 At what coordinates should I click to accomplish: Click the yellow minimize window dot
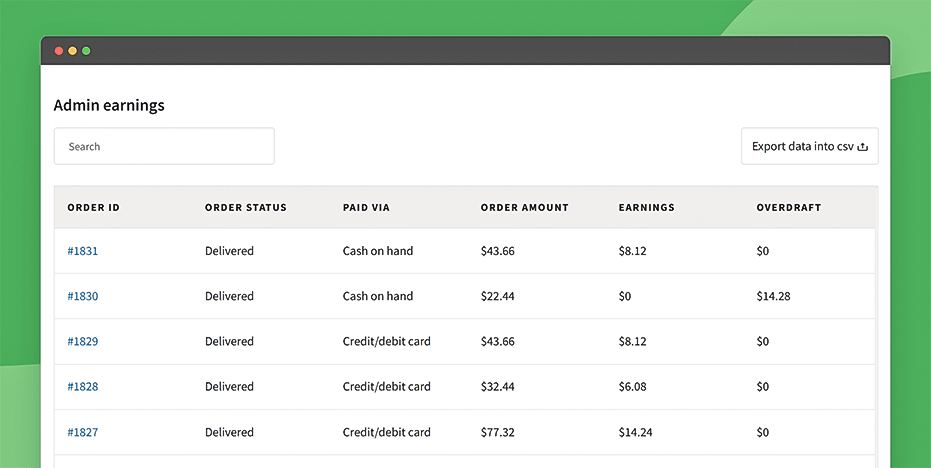pyautogui.click(x=72, y=51)
